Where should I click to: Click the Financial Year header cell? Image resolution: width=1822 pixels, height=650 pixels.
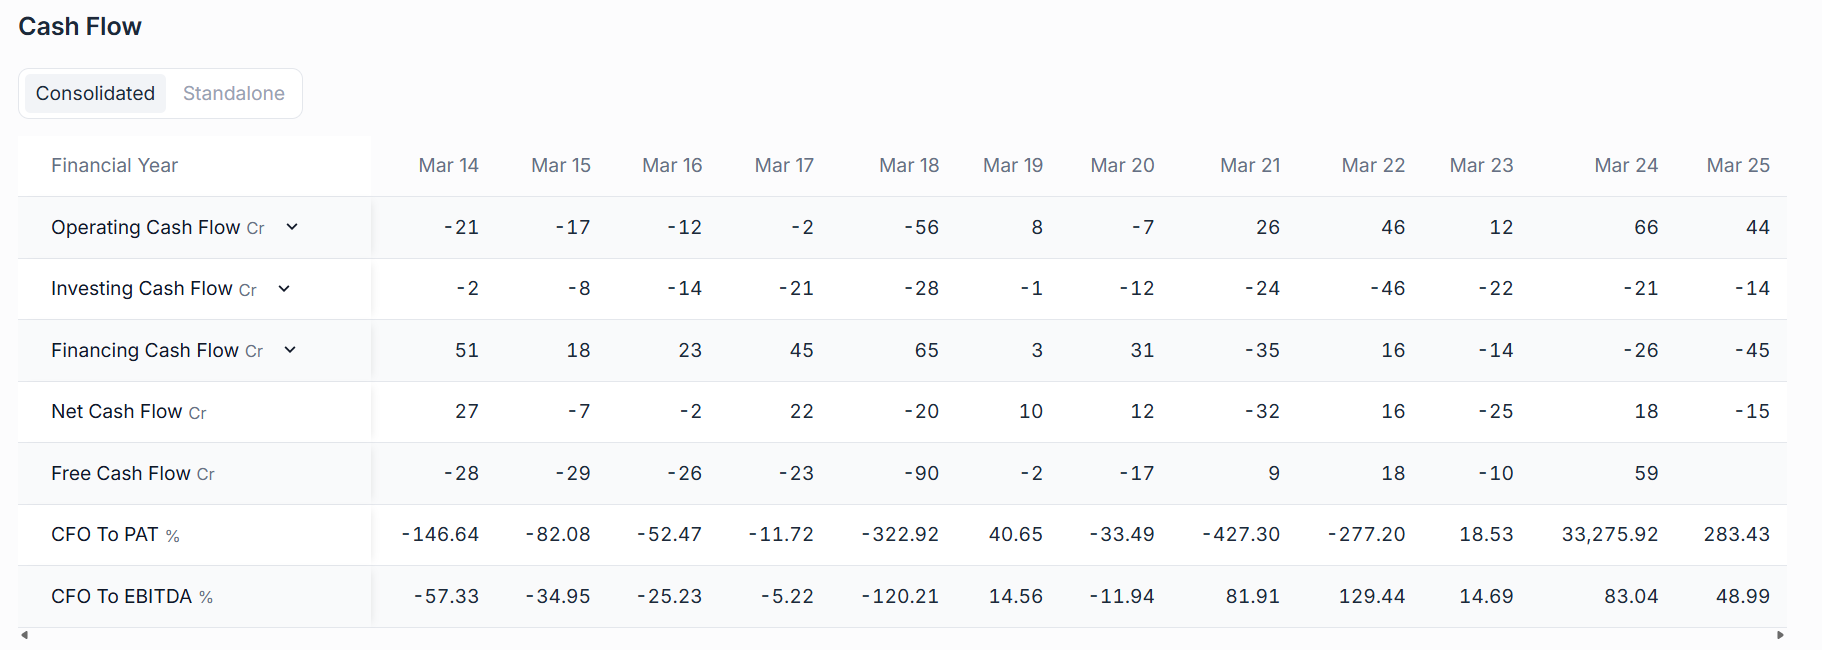click(x=114, y=165)
